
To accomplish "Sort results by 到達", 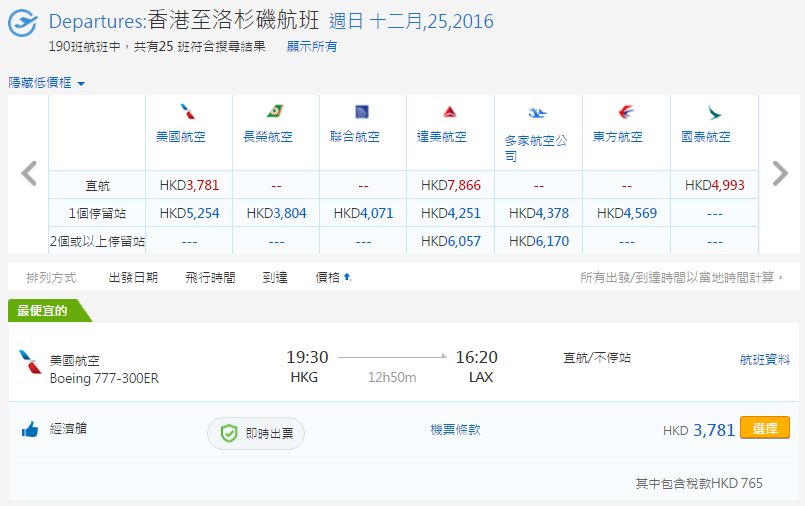I will [275, 278].
